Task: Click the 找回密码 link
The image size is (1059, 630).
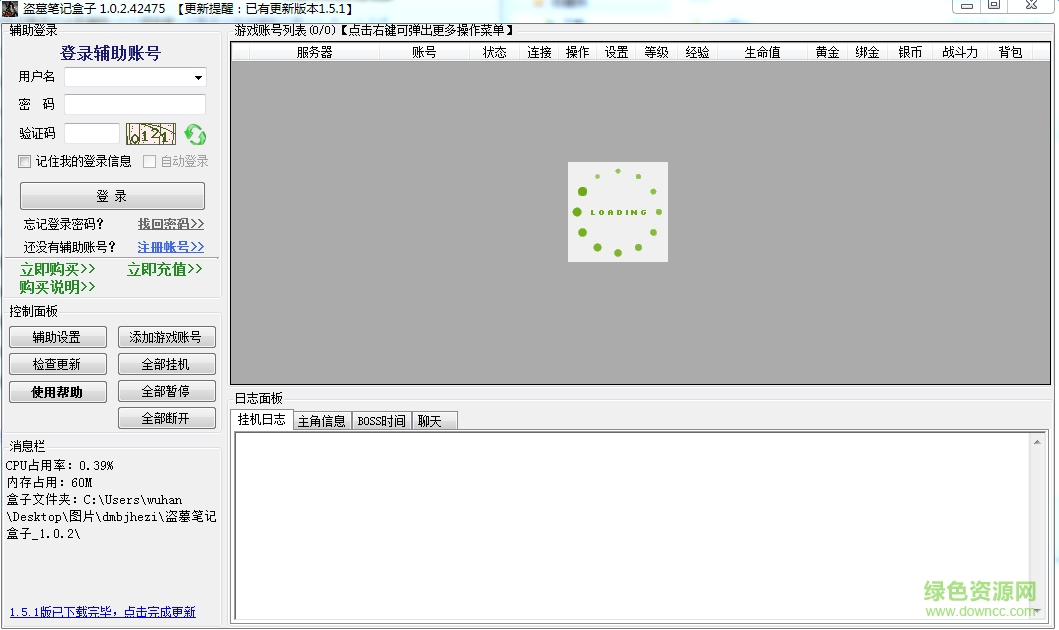Action: pyautogui.click(x=169, y=223)
